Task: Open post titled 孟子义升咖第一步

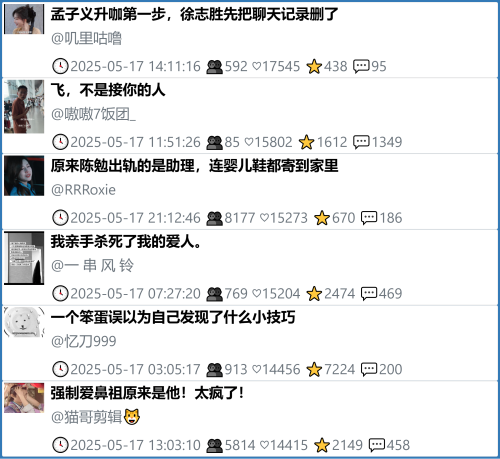Action: point(194,14)
